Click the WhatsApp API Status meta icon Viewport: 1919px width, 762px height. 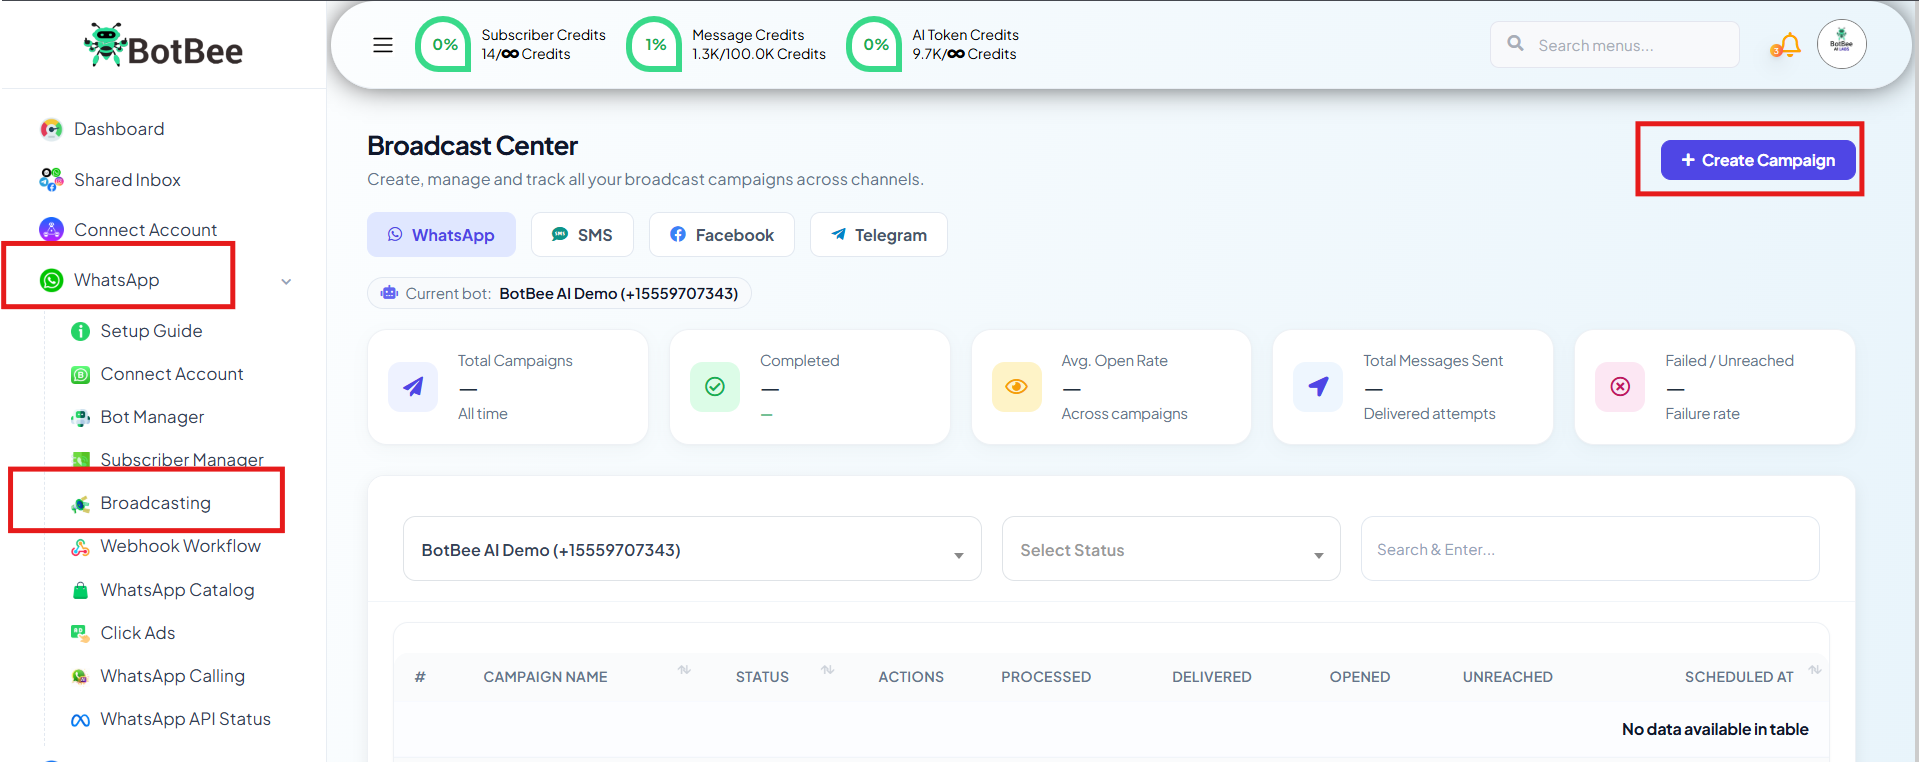(x=81, y=720)
